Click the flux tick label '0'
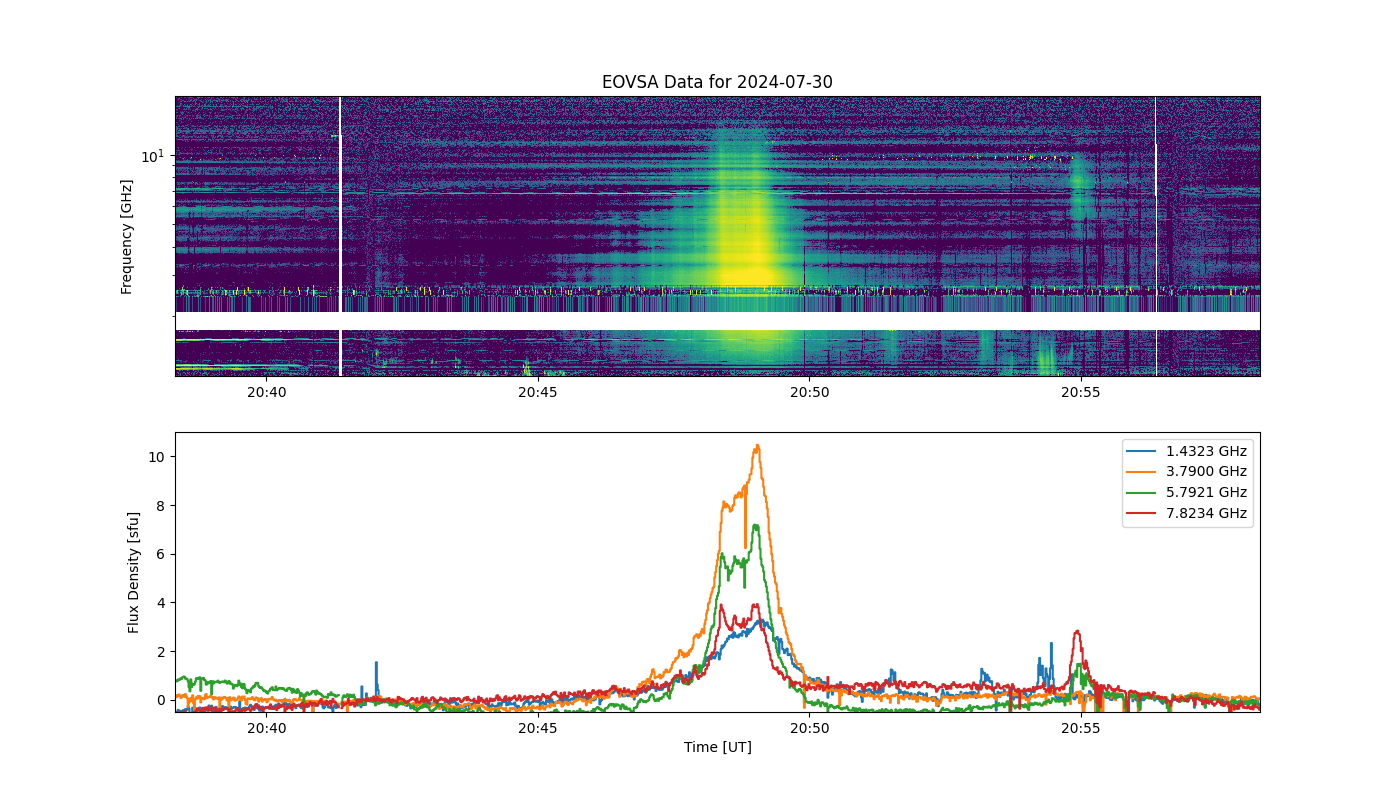 [162, 700]
